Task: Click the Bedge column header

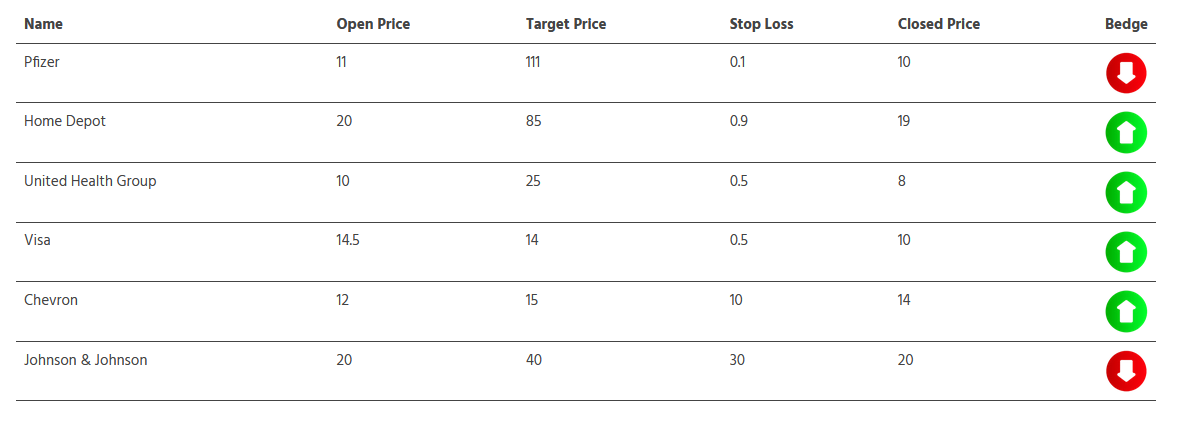Action: tap(1126, 24)
